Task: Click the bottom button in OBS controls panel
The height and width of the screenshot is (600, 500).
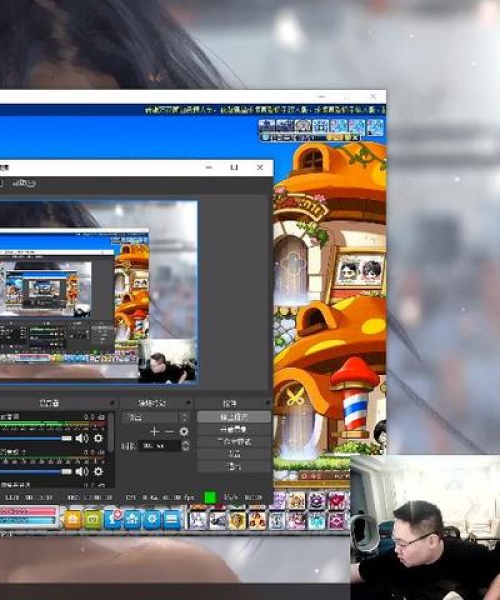Action: (234, 466)
